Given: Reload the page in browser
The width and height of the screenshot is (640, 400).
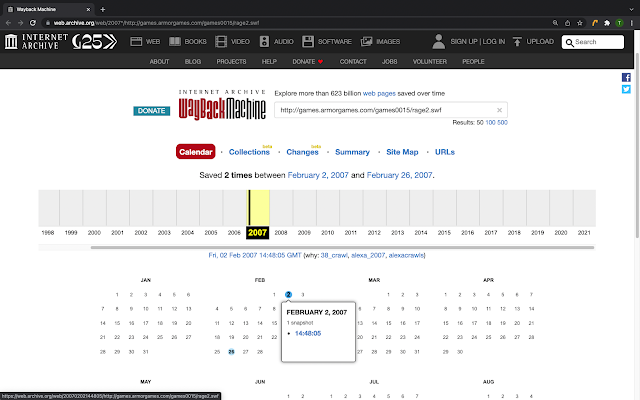Looking at the screenshot, I should click(x=33, y=23).
